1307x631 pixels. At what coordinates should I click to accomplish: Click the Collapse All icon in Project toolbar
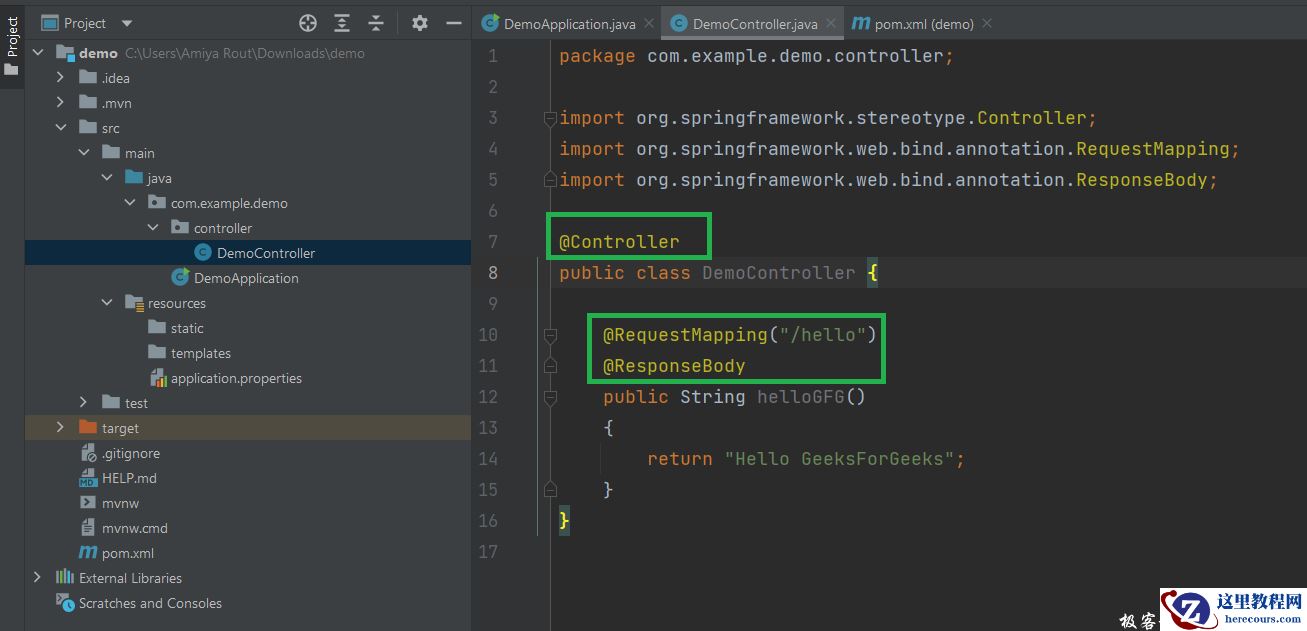pos(376,23)
